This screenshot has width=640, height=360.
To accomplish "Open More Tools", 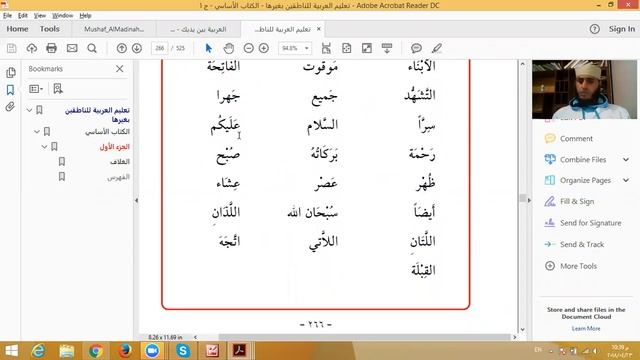I will click(x=578, y=266).
